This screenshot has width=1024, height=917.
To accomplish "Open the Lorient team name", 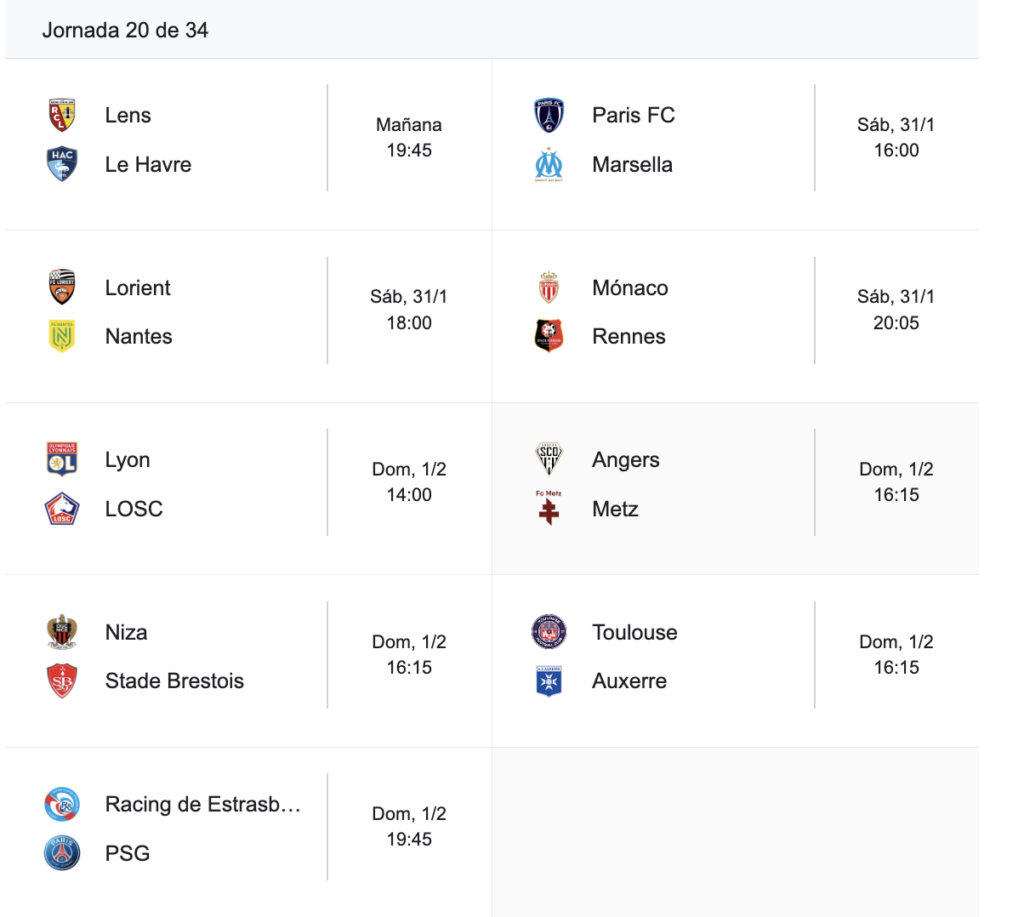I will (138, 288).
